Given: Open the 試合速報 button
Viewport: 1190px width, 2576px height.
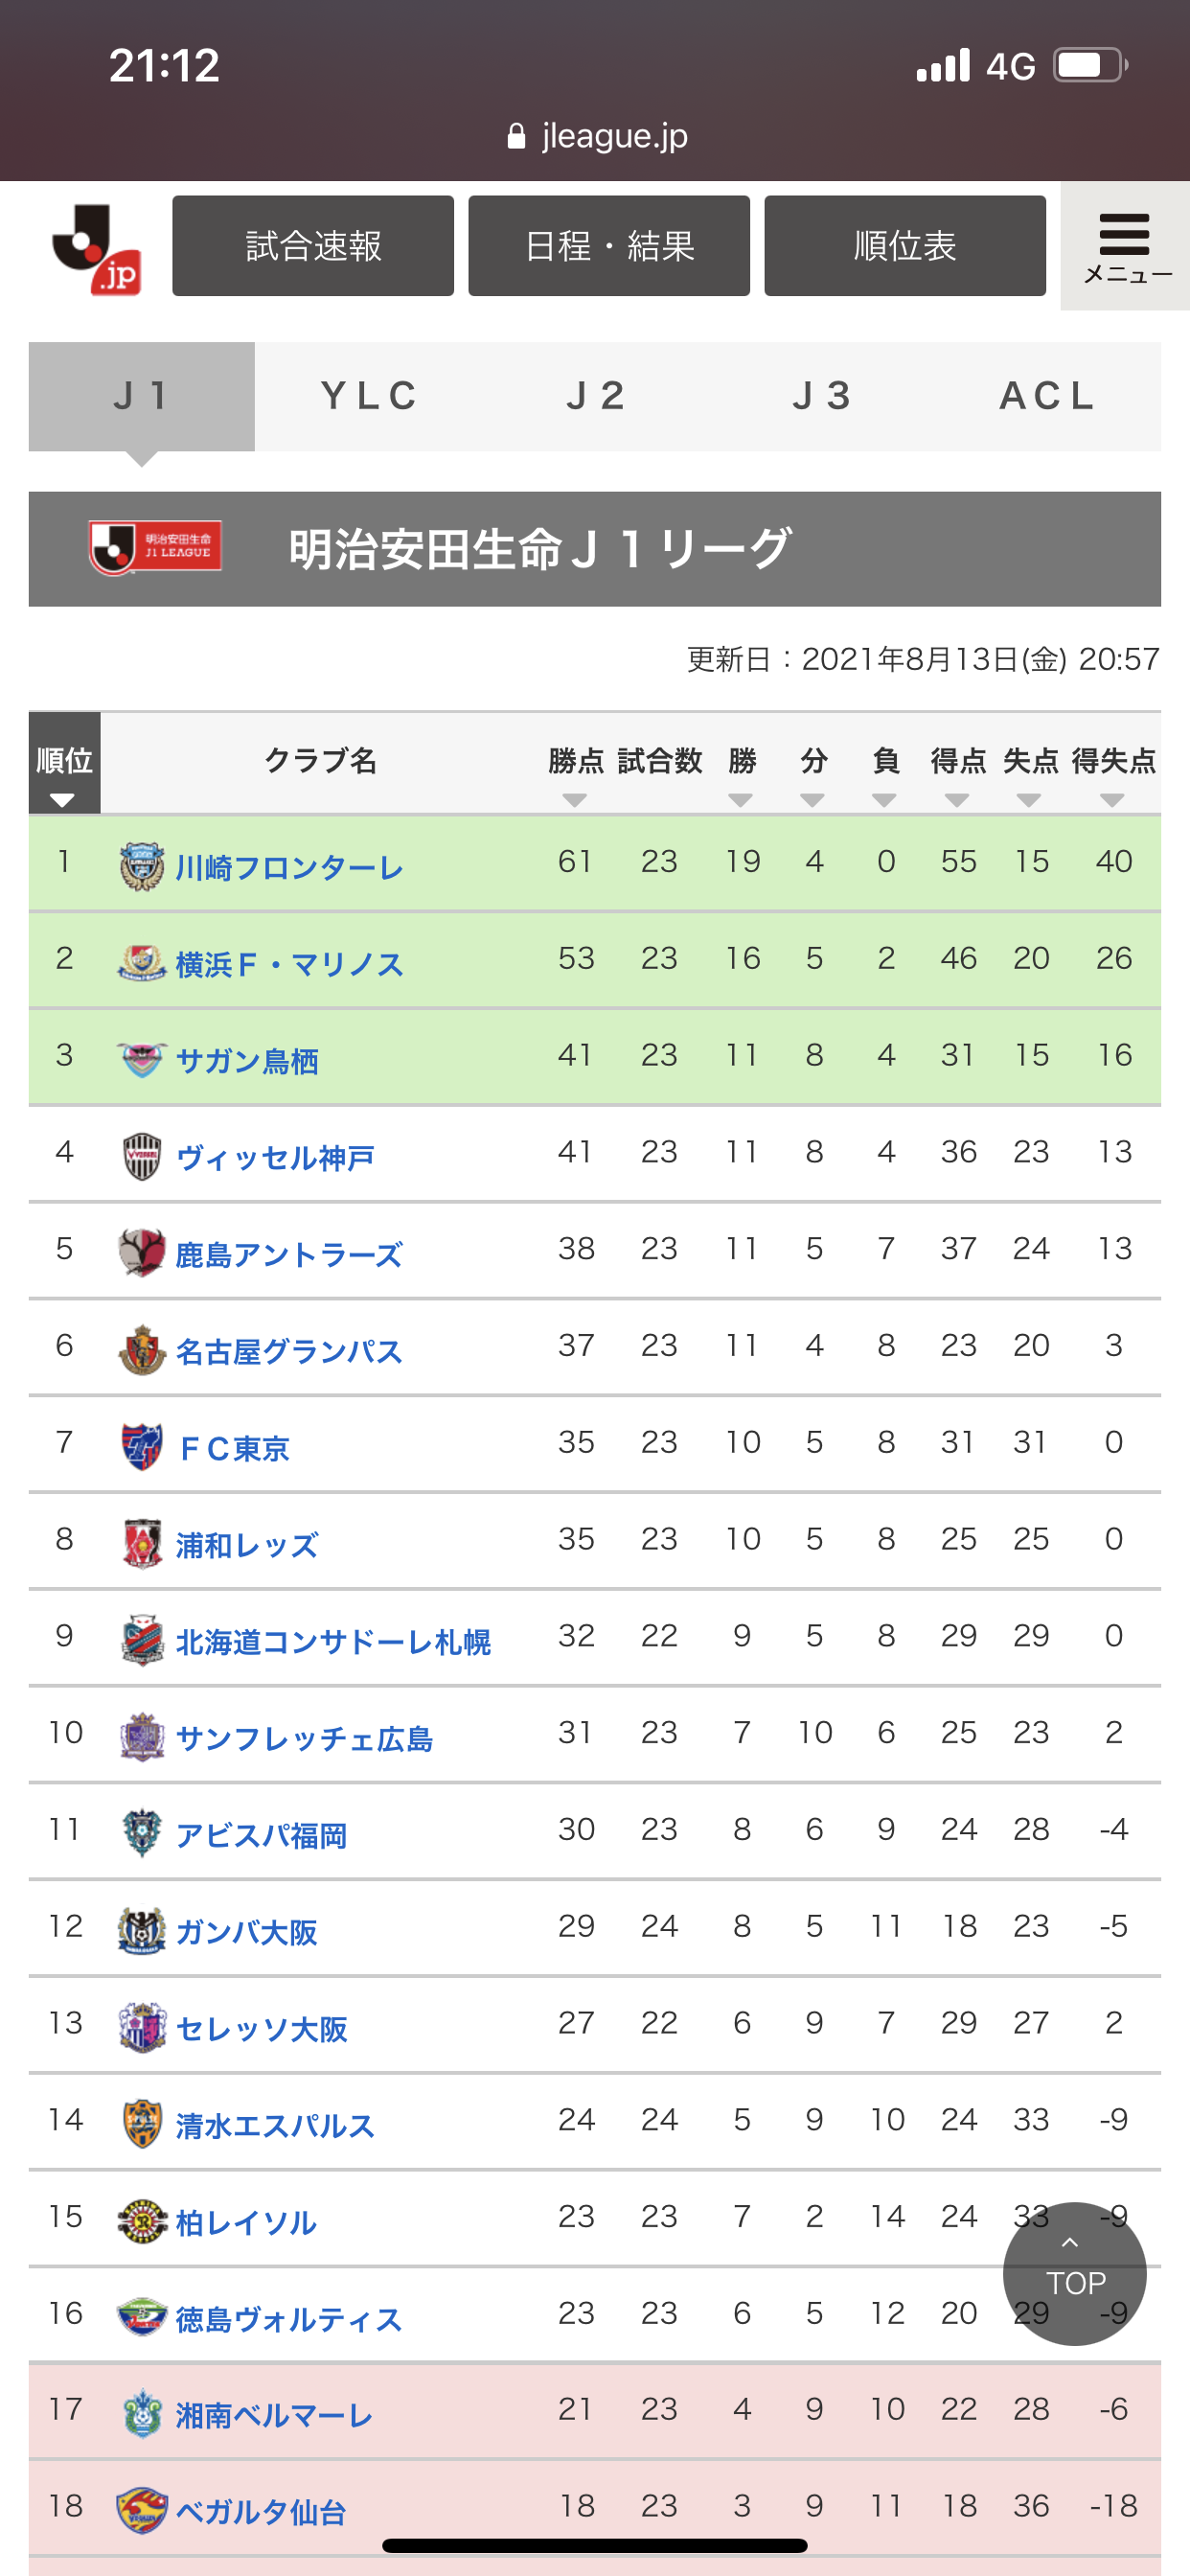Looking at the screenshot, I should pos(313,246).
